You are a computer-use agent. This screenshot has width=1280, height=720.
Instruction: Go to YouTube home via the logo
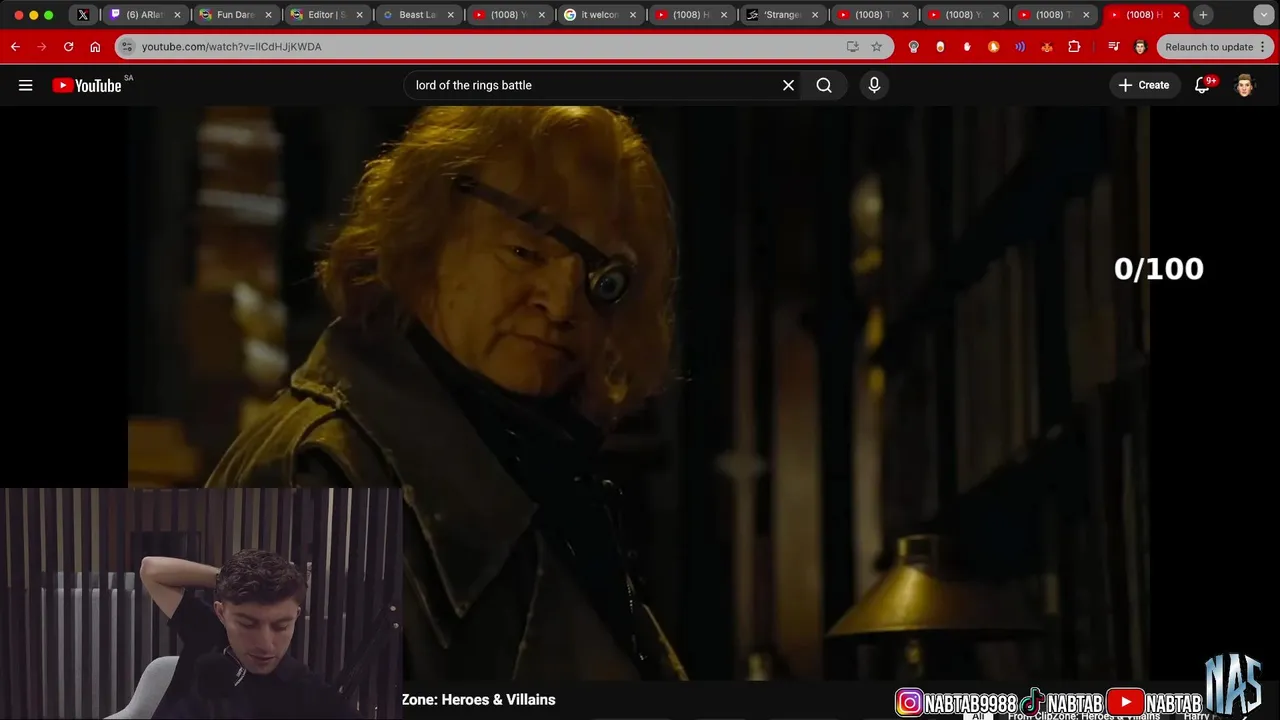(x=87, y=85)
